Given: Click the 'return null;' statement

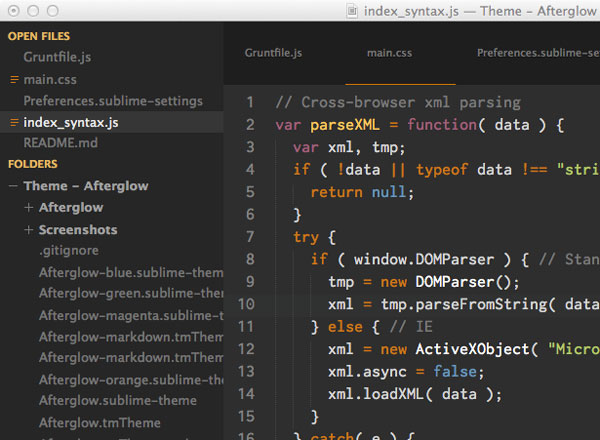Looking at the screenshot, I should click(x=362, y=192).
